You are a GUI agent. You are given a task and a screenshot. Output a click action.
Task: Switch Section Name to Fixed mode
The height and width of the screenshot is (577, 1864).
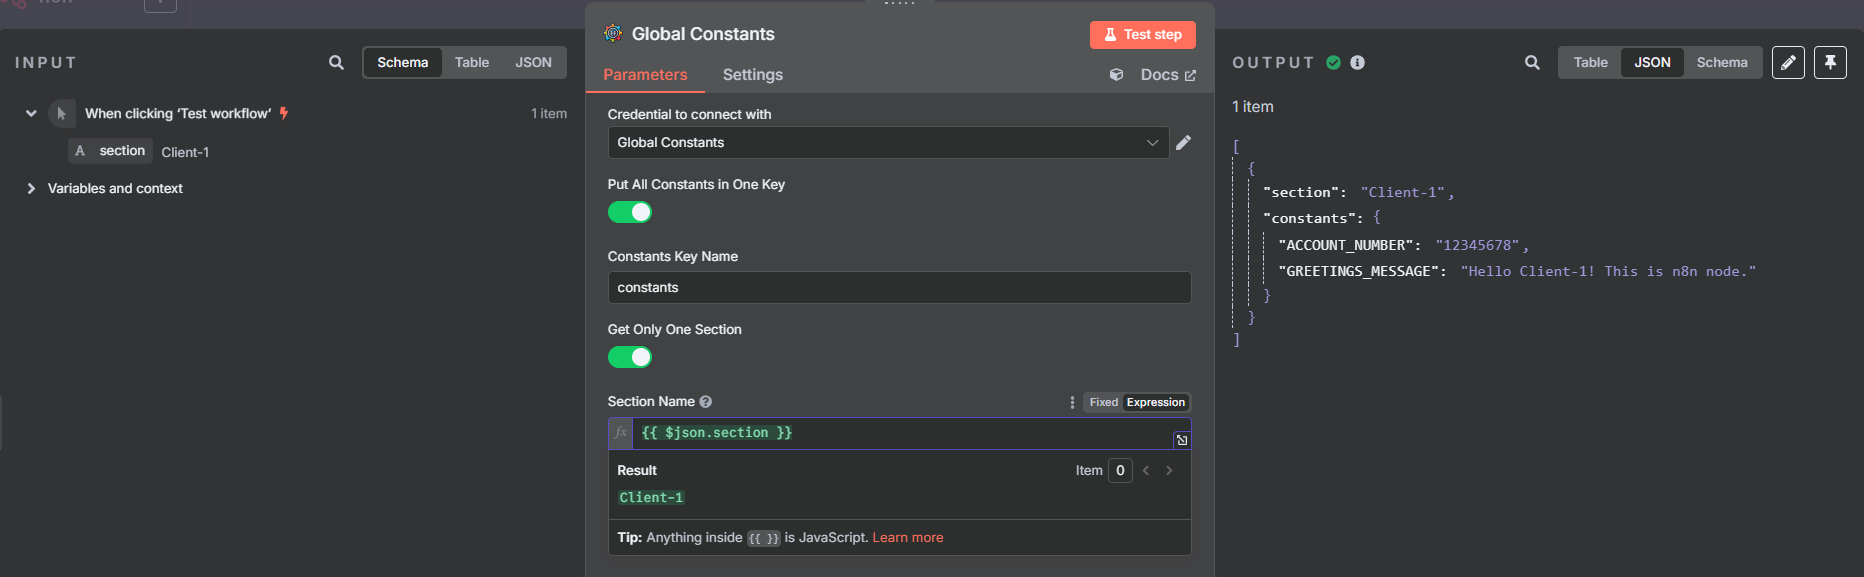click(1104, 402)
